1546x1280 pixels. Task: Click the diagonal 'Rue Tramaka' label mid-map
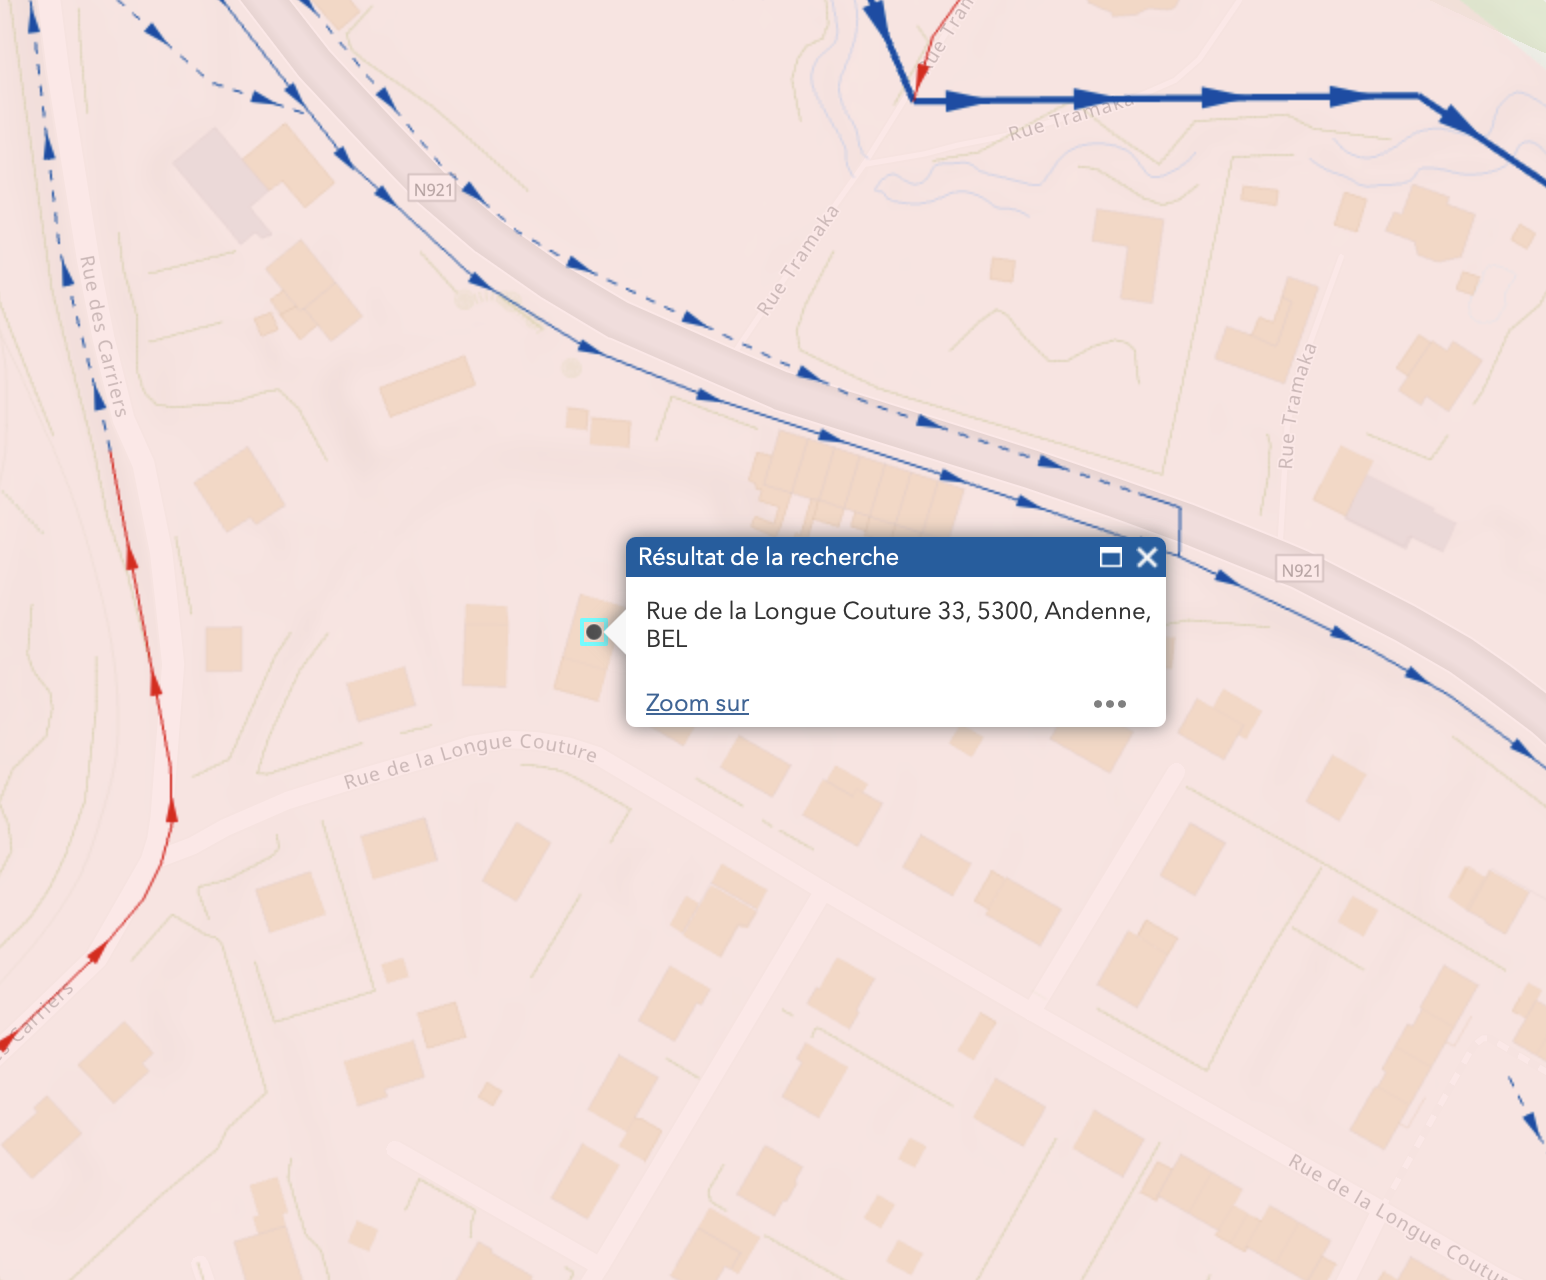coord(797,261)
